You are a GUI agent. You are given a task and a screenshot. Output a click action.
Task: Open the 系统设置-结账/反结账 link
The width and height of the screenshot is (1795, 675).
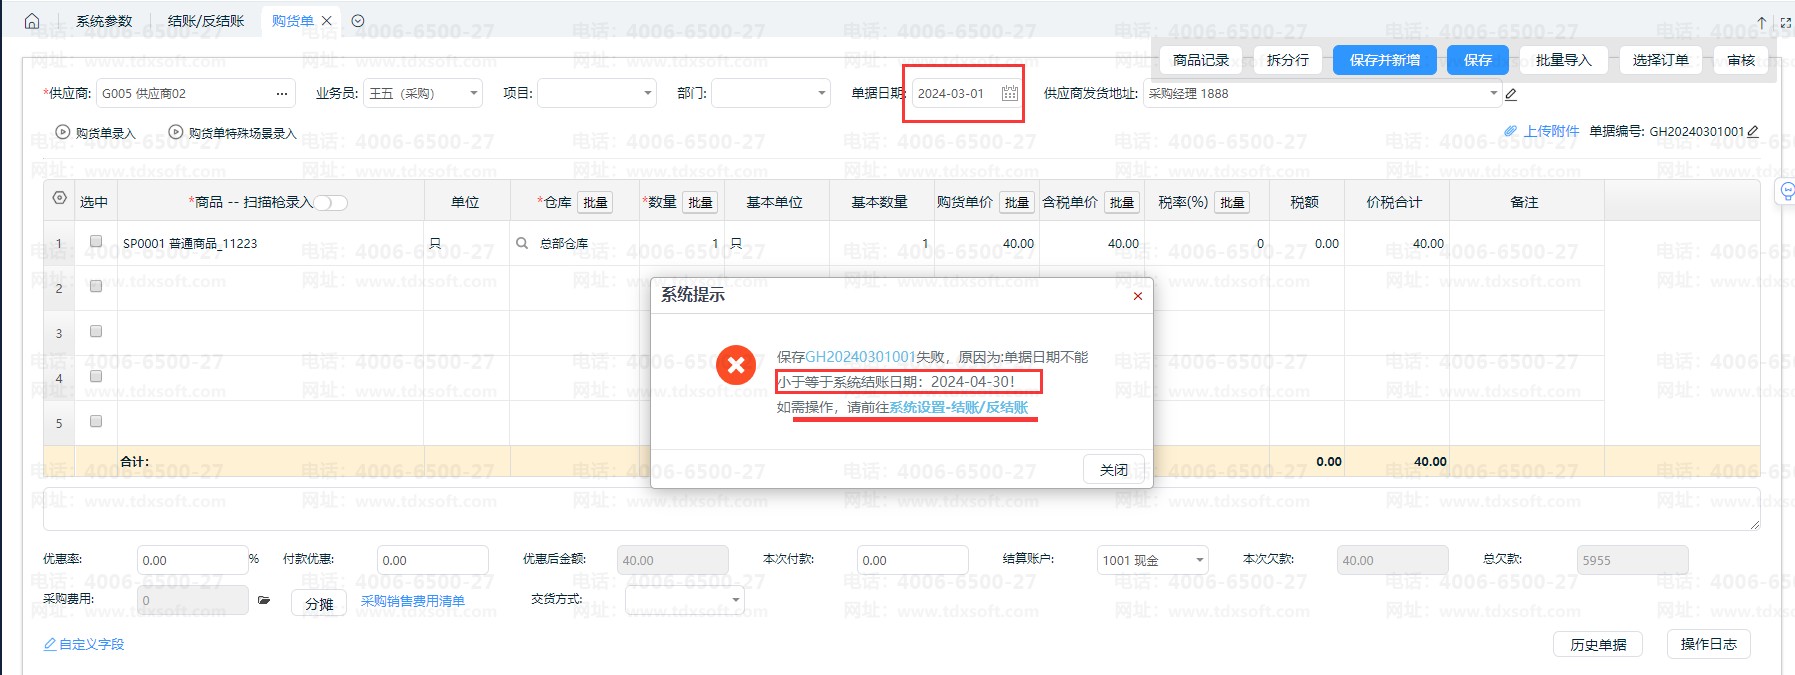[958, 407]
